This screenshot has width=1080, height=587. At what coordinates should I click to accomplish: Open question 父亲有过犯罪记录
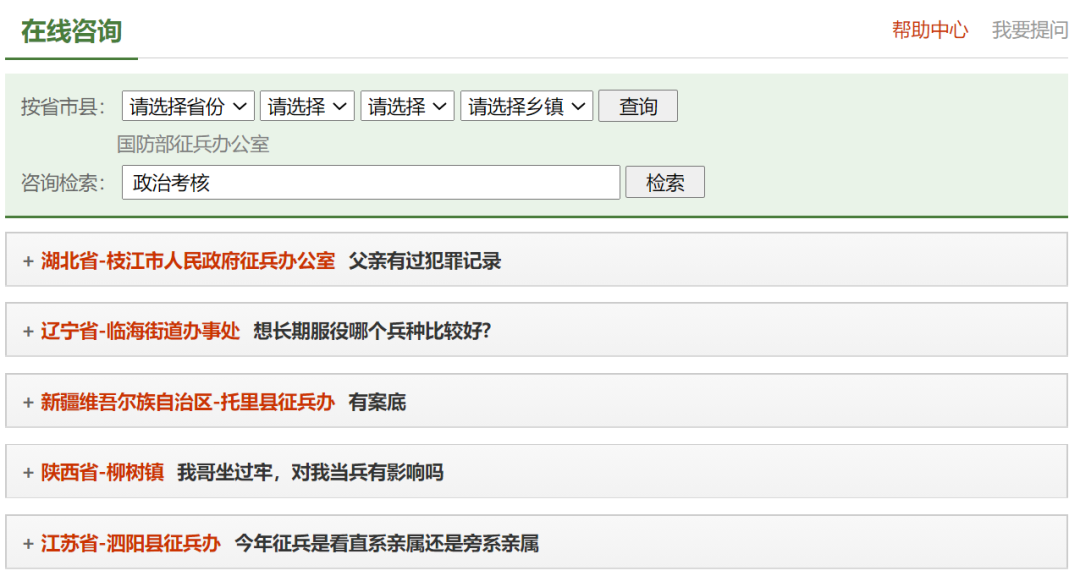(x=425, y=261)
